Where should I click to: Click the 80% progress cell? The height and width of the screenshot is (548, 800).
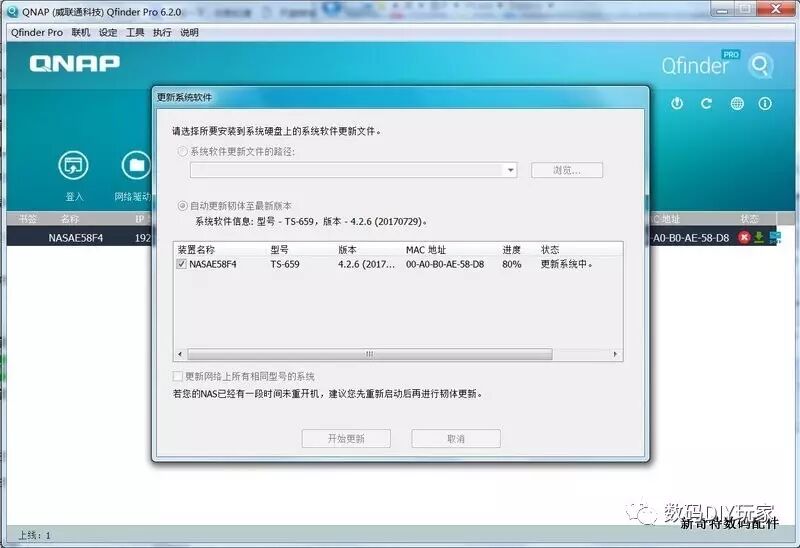512,264
